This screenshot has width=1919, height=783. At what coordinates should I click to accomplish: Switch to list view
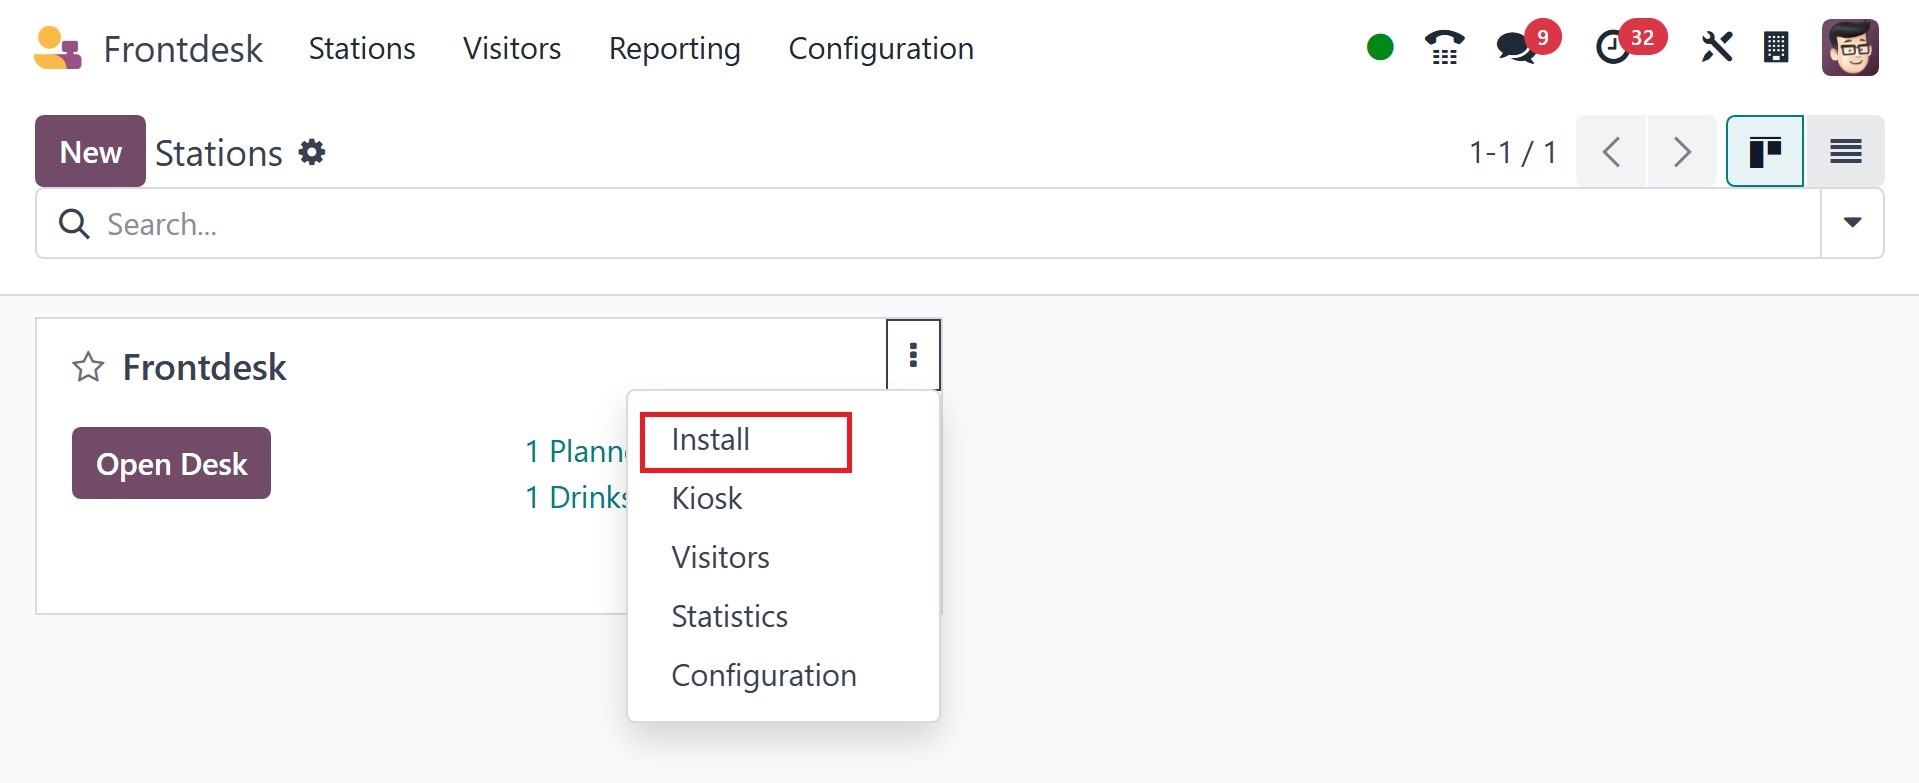click(x=1845, y=152)
